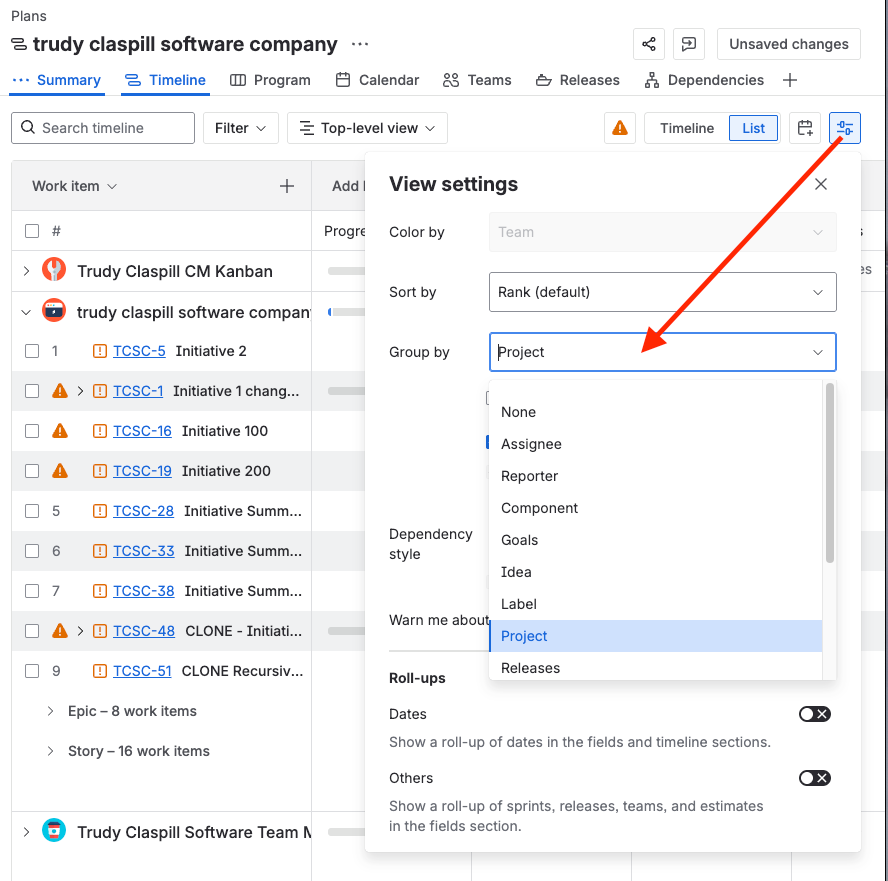Open the give feedback icon button
This screenshot has width=888, height=881.
(x=689, y=44)
